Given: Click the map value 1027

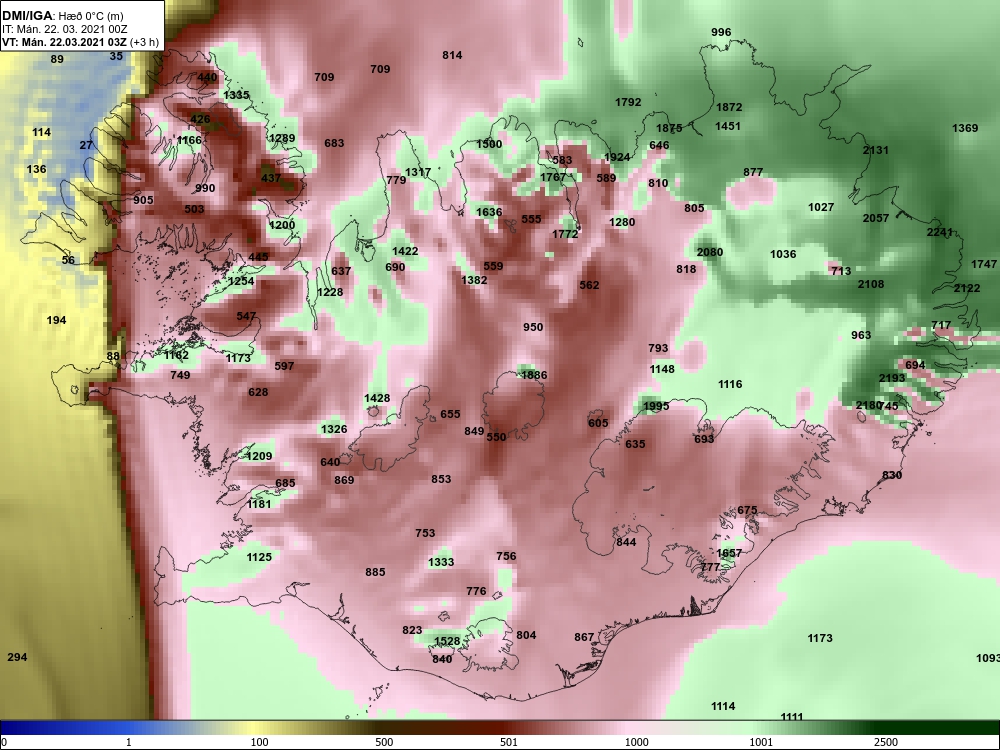Looking at the screenshot, I should coord(821,207).
